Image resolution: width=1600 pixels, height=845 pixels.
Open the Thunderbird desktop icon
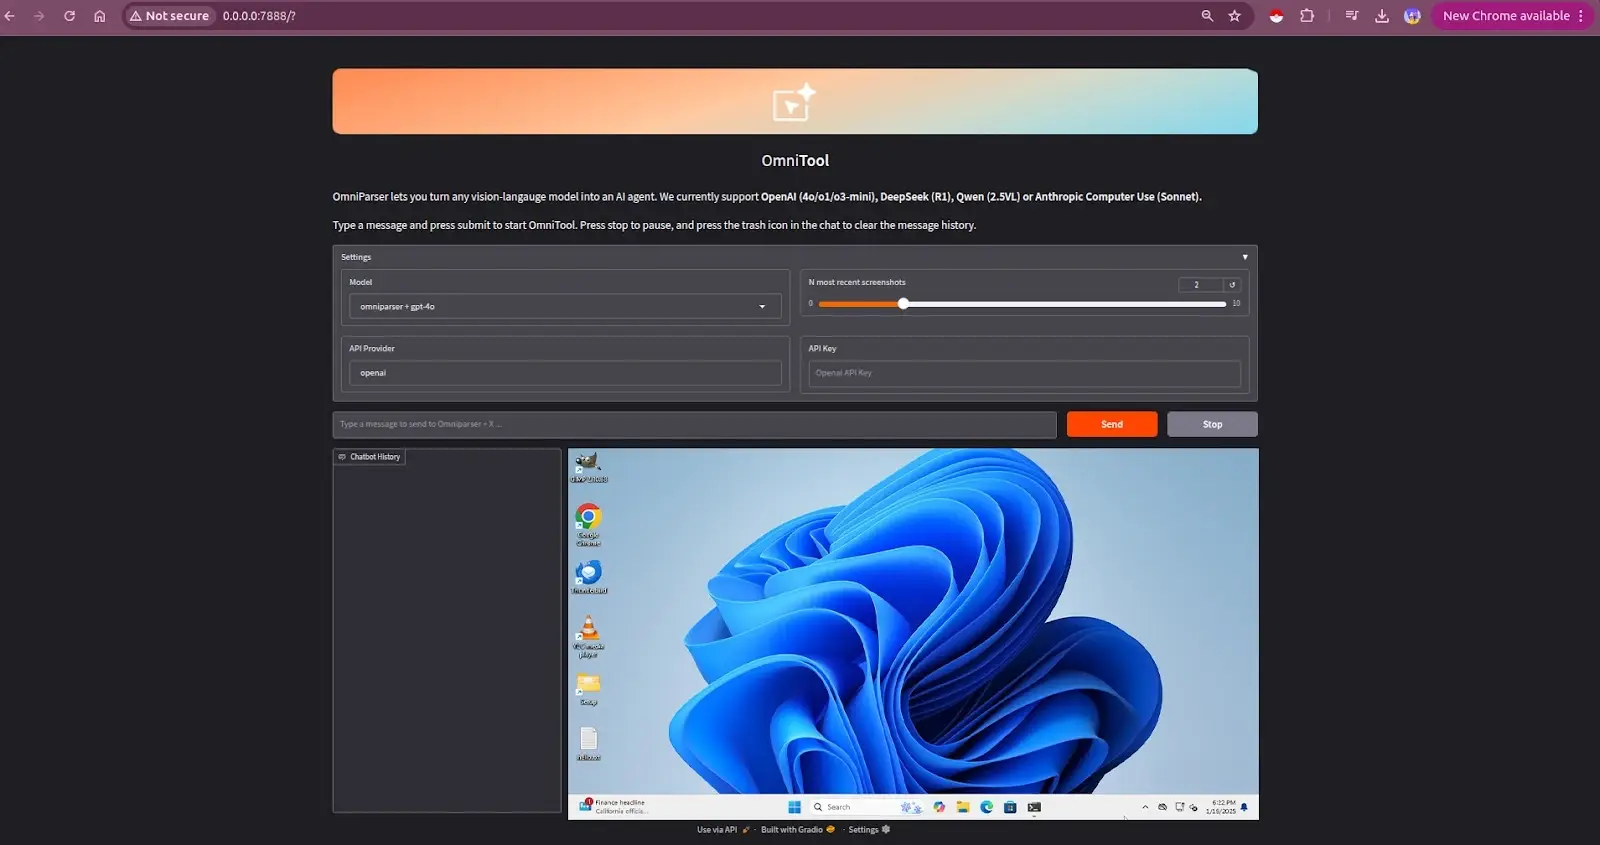pos(588,574)
